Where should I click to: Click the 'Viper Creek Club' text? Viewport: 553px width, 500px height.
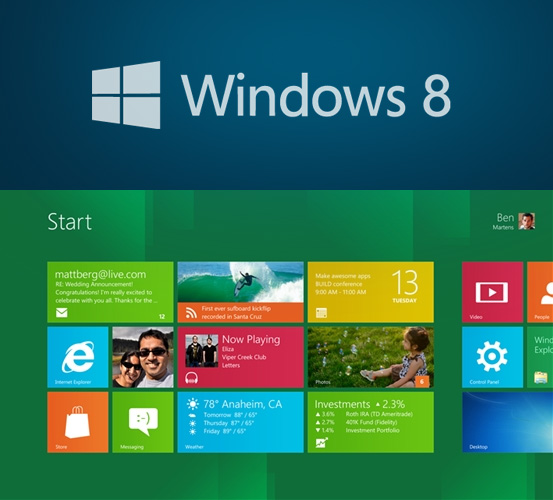pyautogui.click(x=244, y=357)
